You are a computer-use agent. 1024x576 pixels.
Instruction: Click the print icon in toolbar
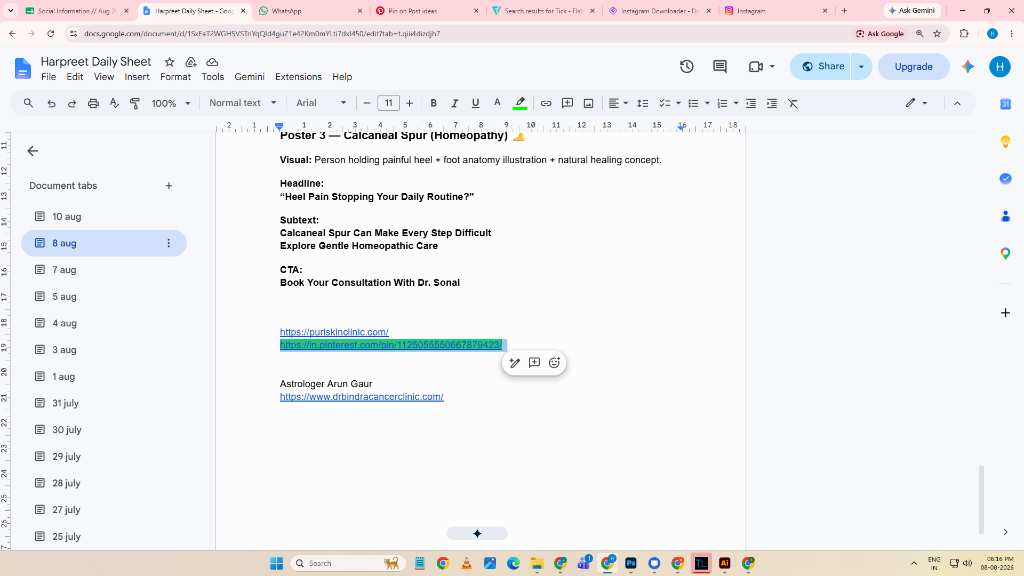(93, 103)
